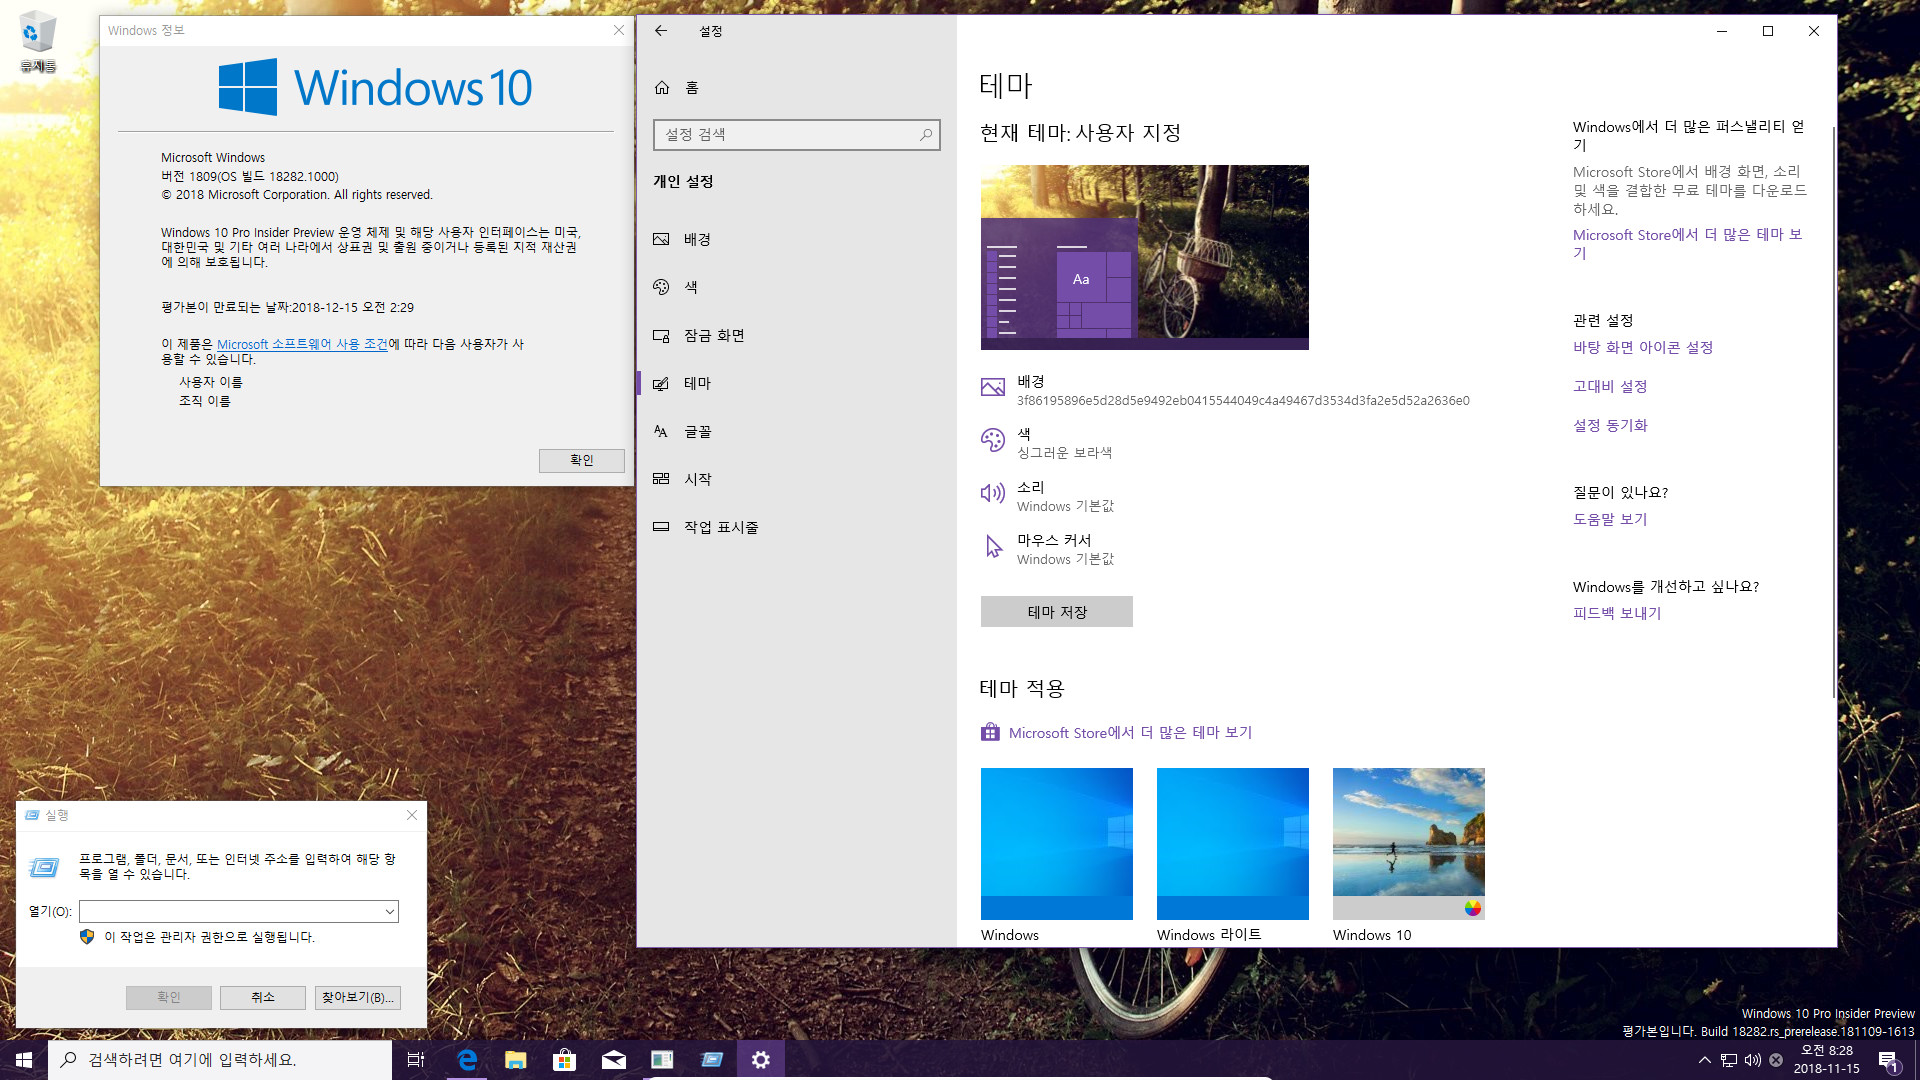This screenshot has width=1920, height=1080.
Task: Open the 색 settings section
Action: [x=796, y=287]
